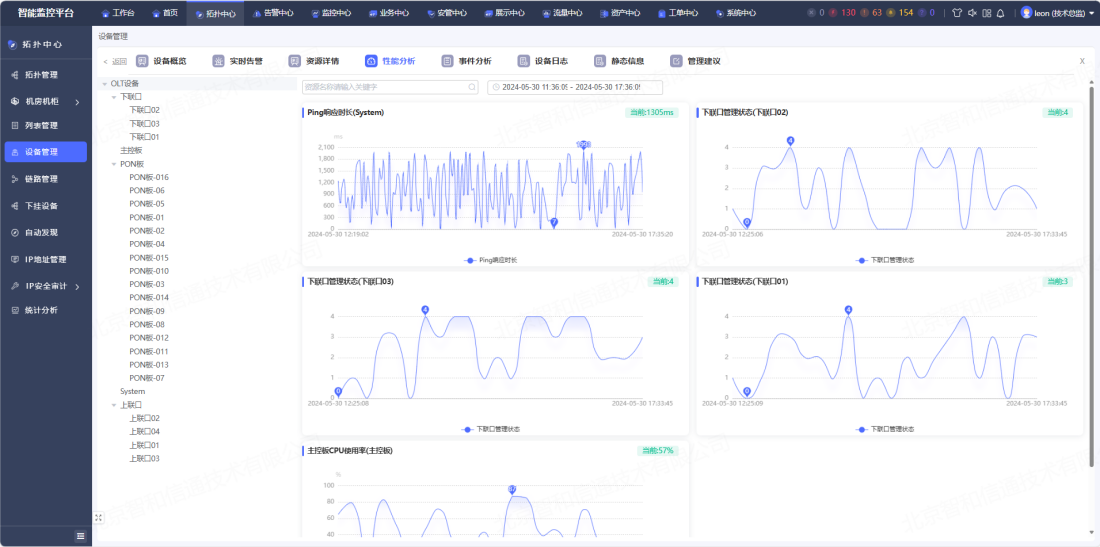
Task: Select 下联口02 in the tree
Action: pyautogui.click(x=145, y=110)
